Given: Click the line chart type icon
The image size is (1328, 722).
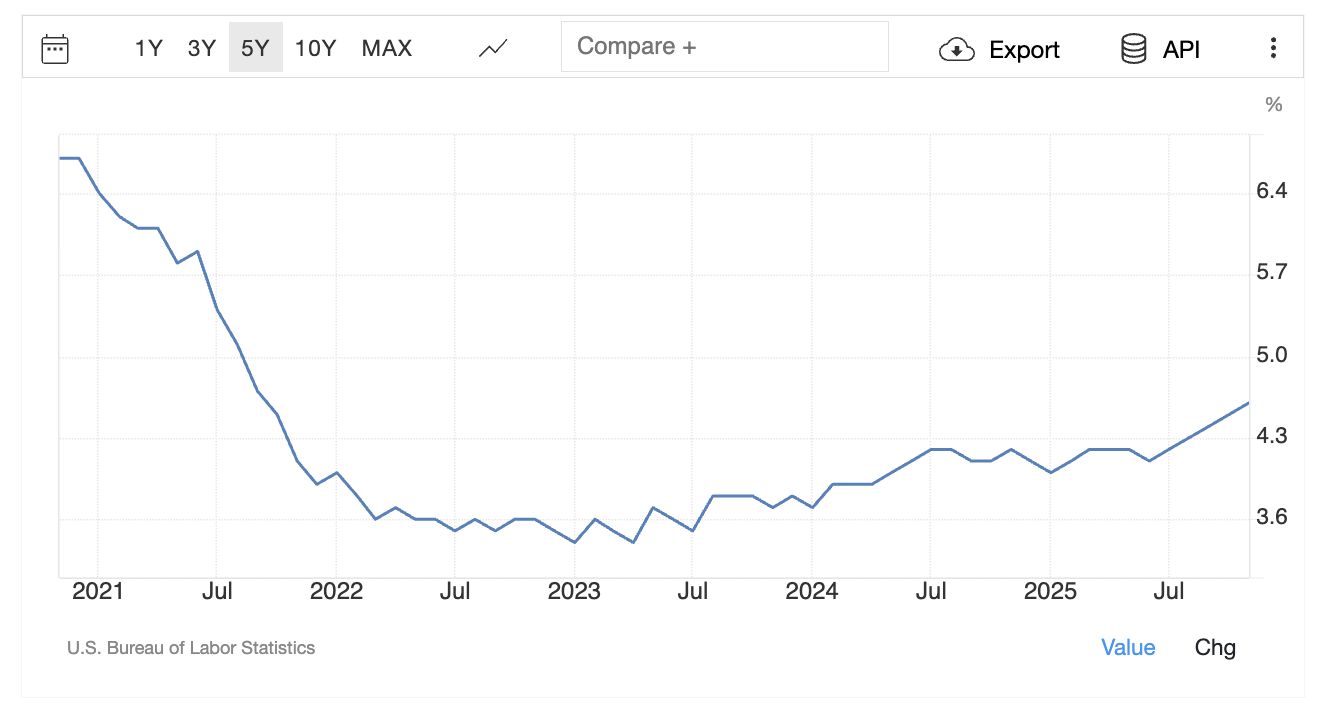Looking at the screenshot, I should pyautogui.click(x=493, y=48).
